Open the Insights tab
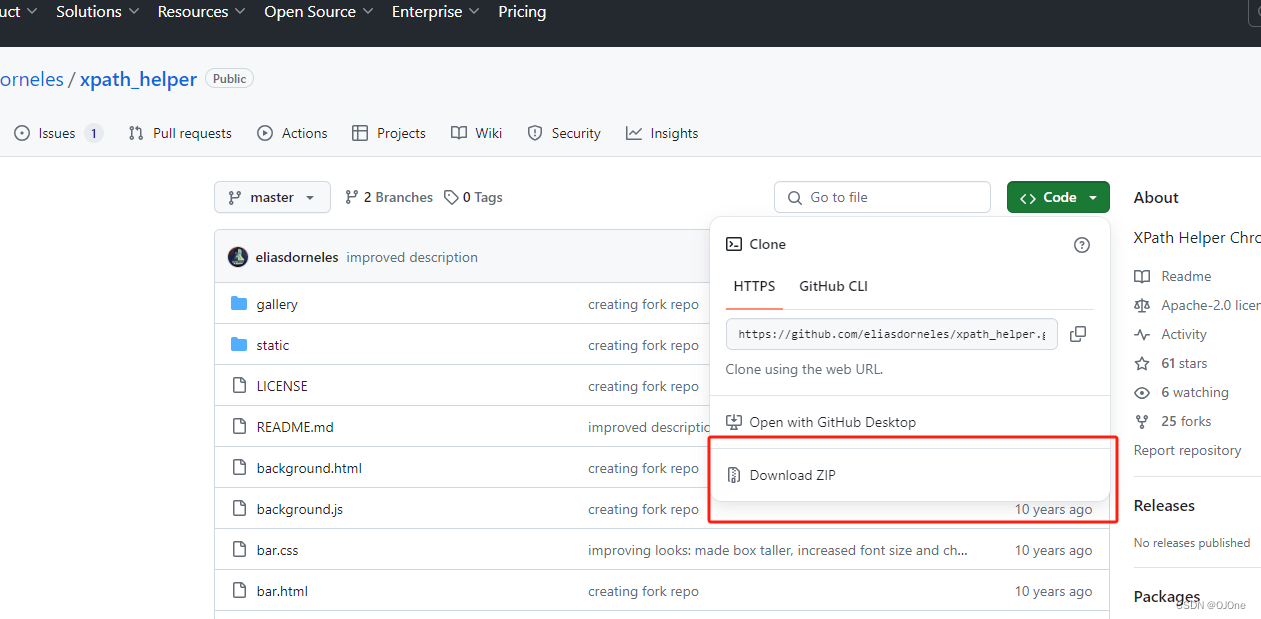 [x=662, y=132]
